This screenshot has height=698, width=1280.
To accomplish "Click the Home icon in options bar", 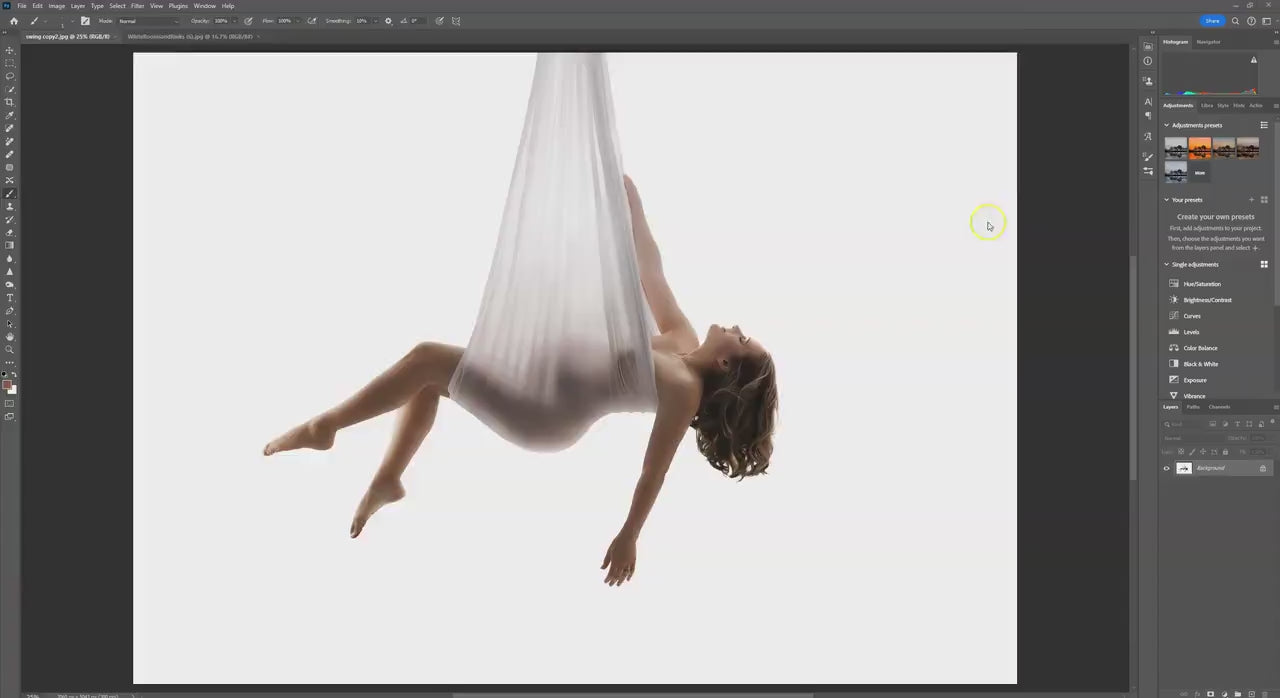I will tap(13, 21).
